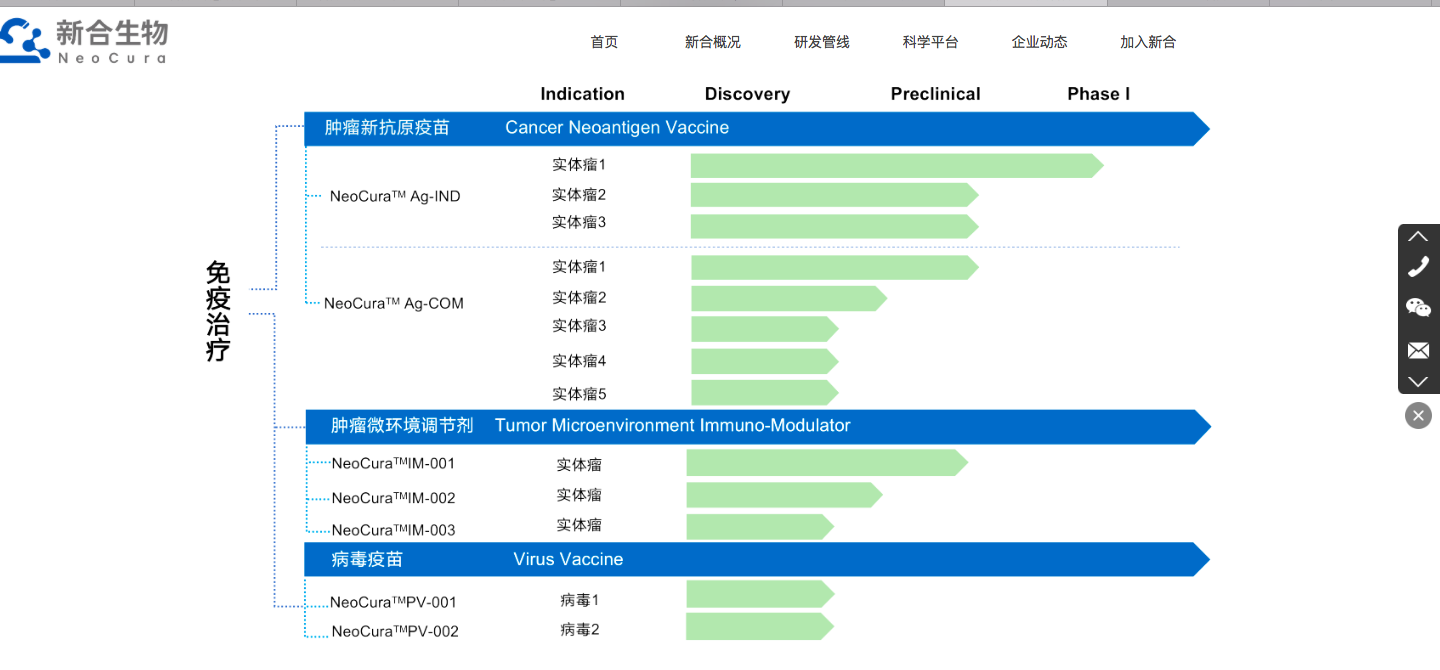The height and width of the screenshot is (670, 1440).
Task: Open the 首页 menu item
Action: click(604, 42)
